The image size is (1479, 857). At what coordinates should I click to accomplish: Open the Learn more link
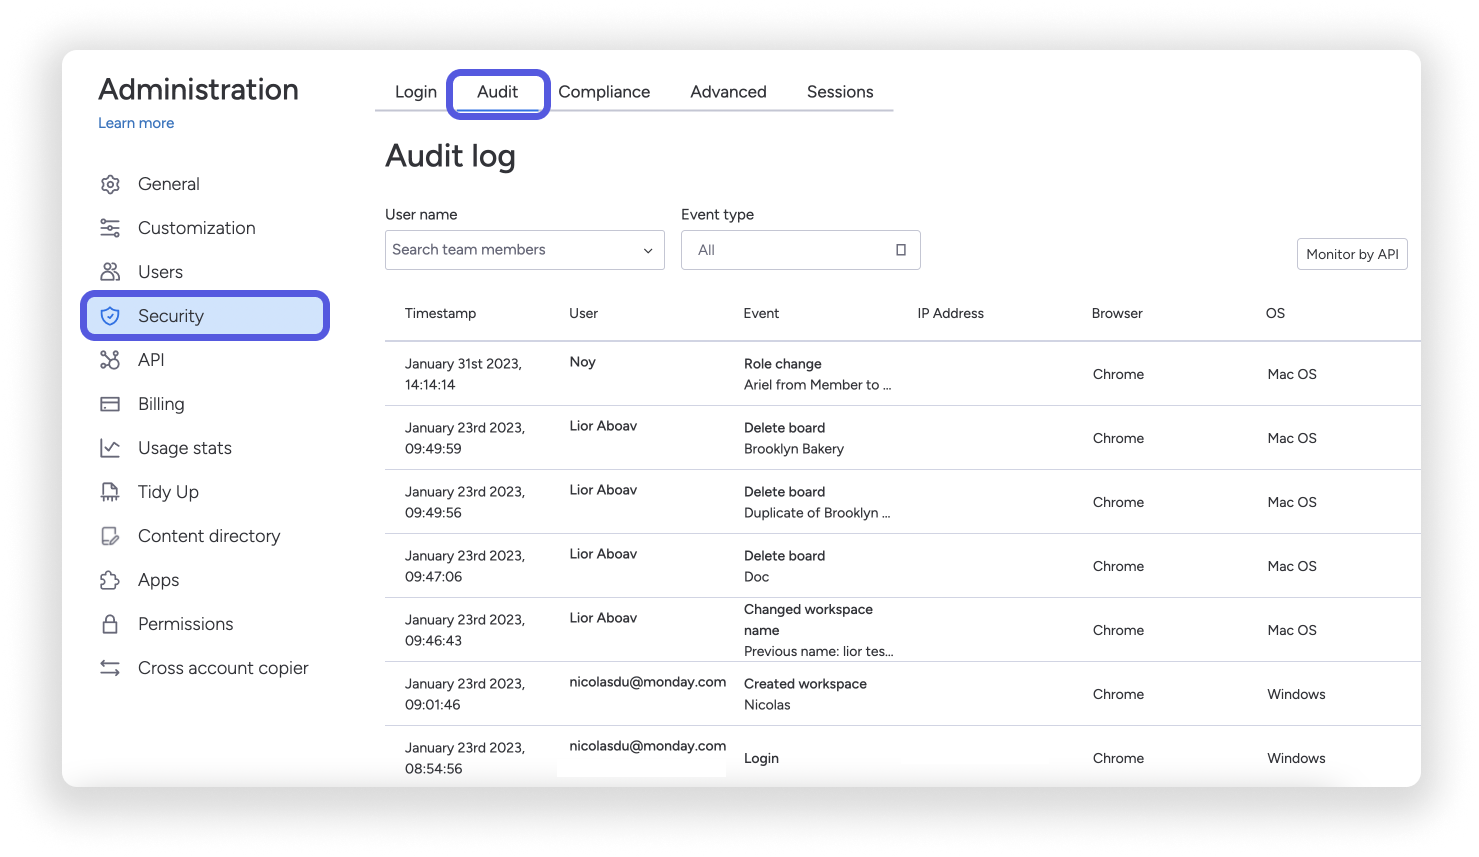coord(136,122)
